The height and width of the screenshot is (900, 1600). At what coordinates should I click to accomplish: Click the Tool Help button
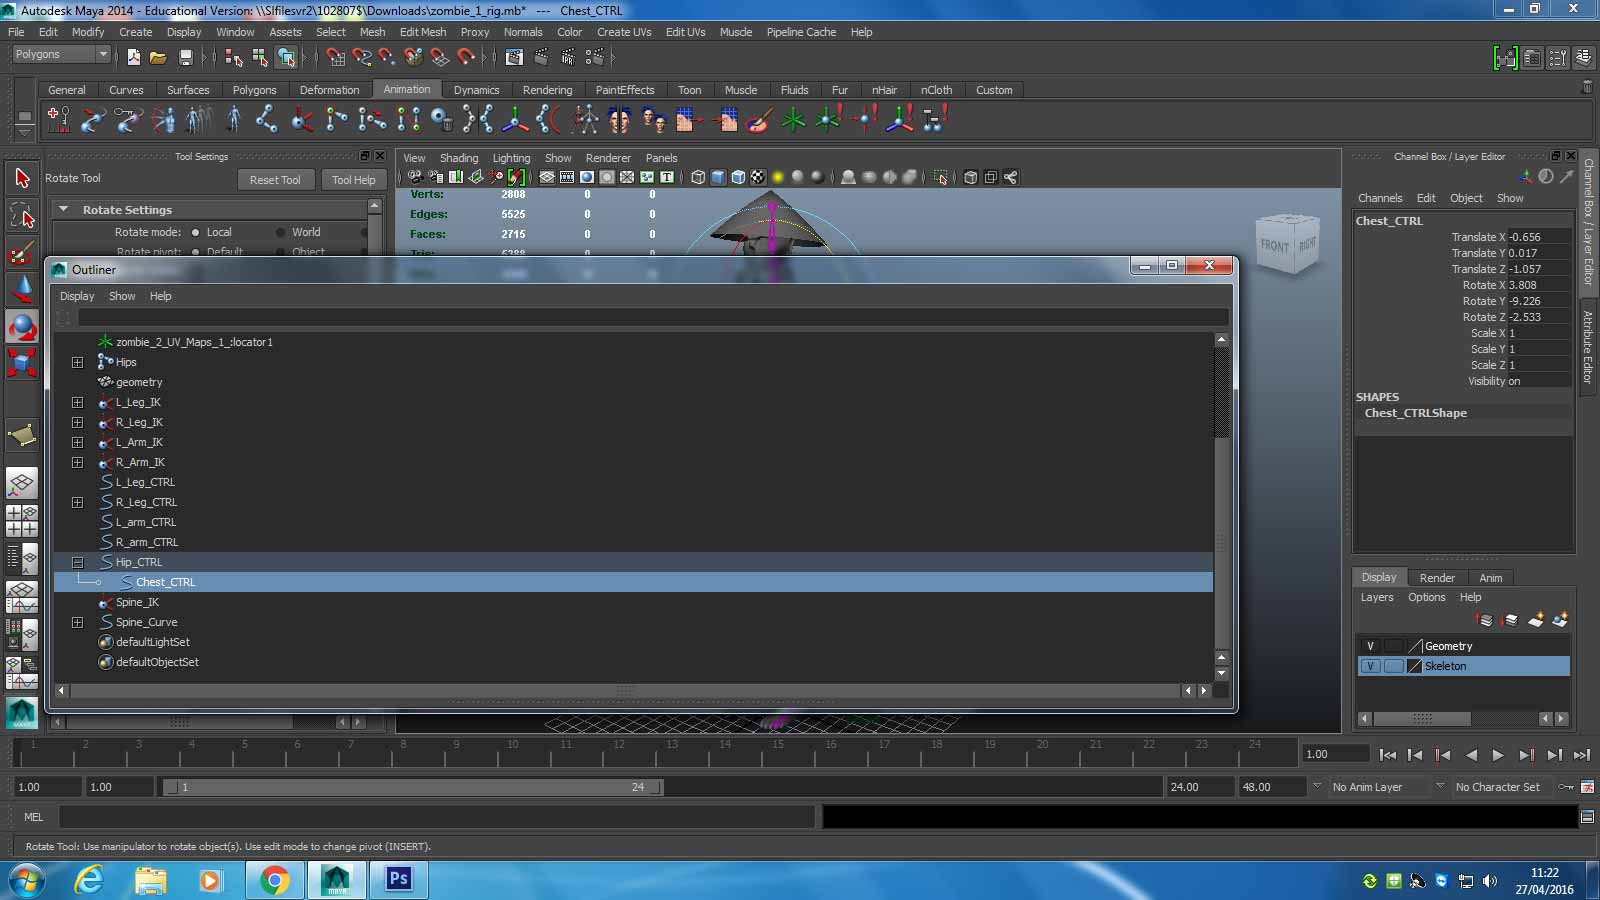pos(353,180)
